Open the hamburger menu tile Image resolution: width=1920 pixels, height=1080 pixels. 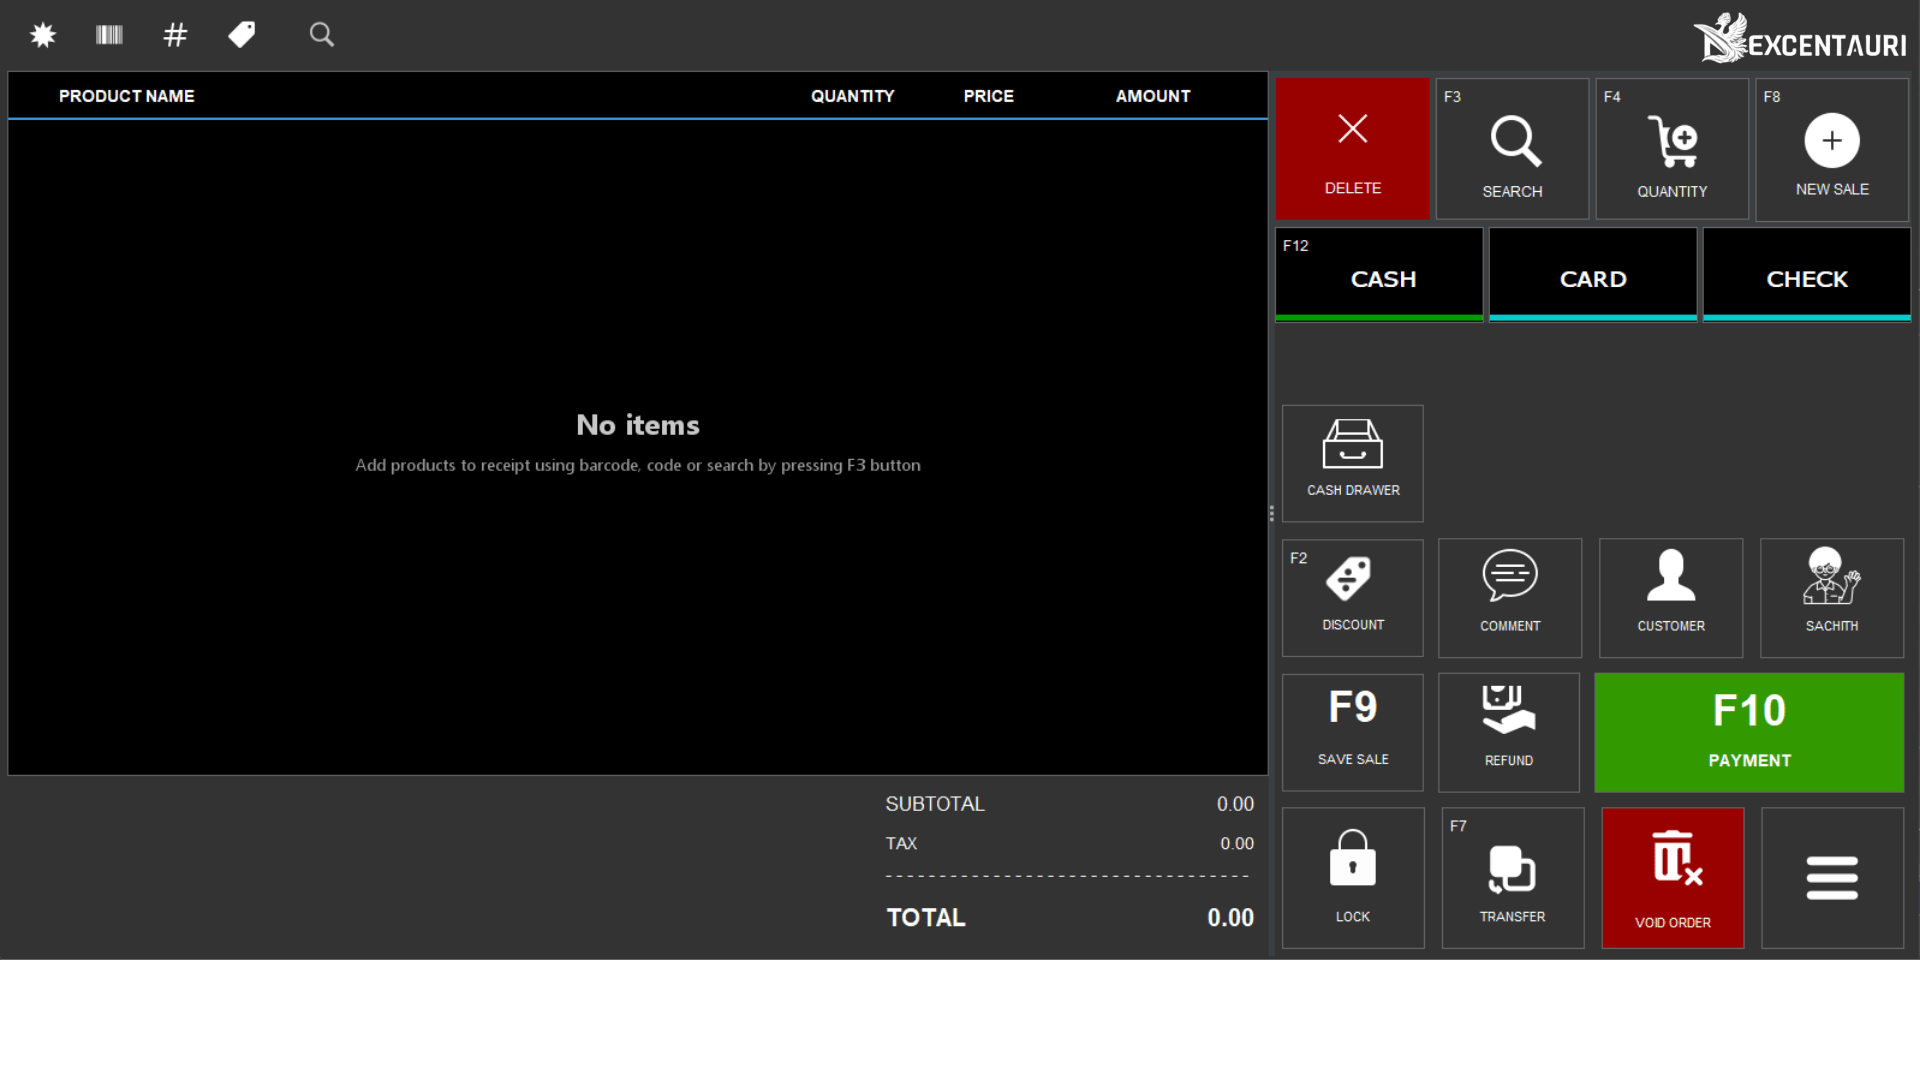1831,878
